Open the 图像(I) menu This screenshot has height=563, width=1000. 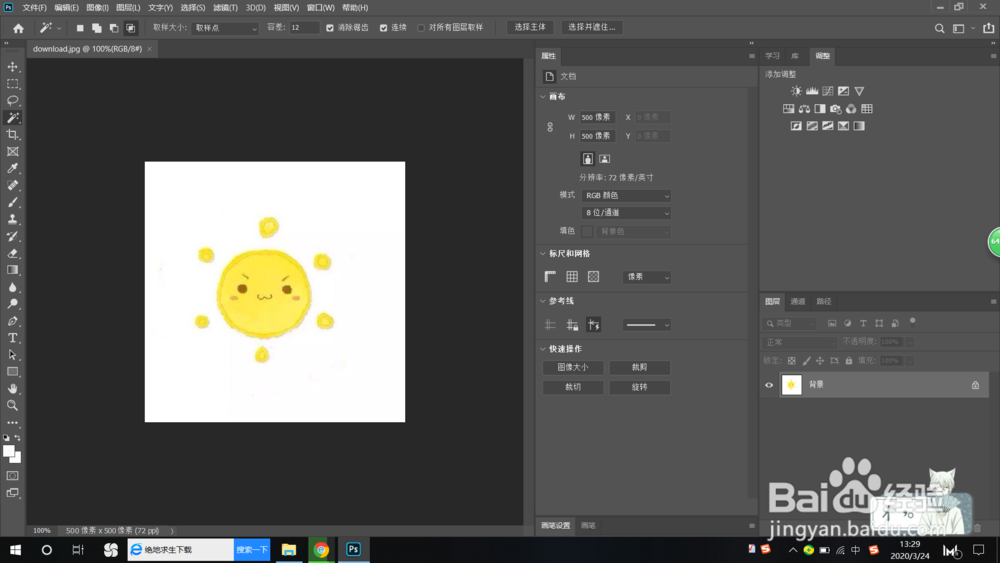point(98,8)
